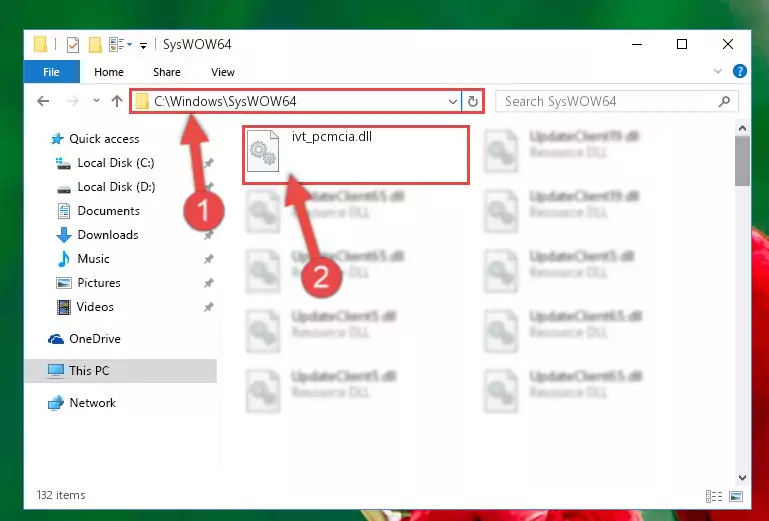Click the pin icon beside Local Disk (C:)
The image size is (769, 521).
[x=208, y=163]
